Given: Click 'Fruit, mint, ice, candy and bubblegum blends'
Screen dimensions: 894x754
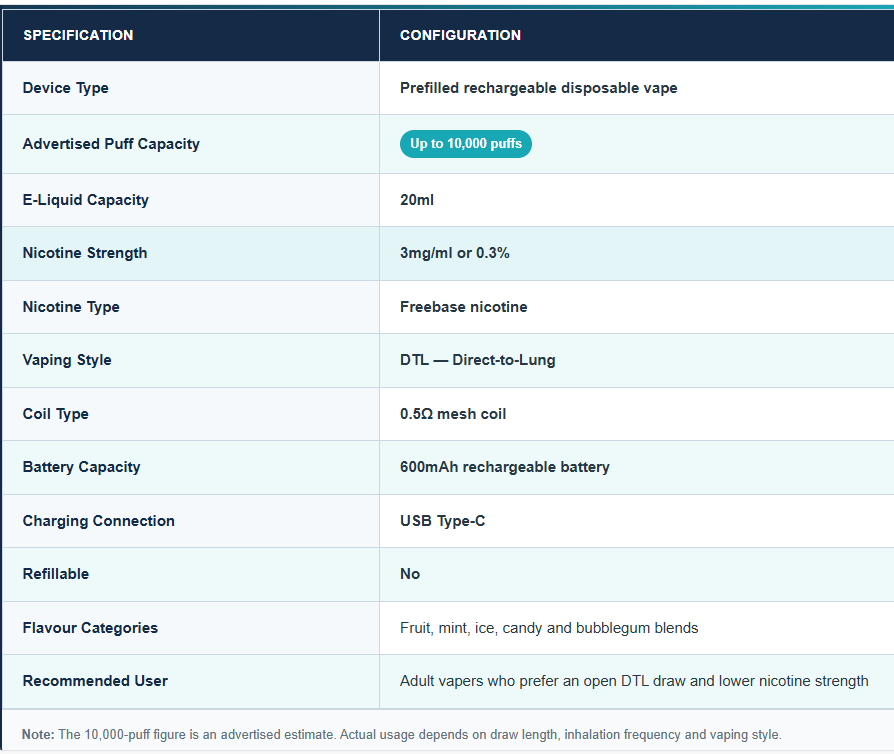Looking at the screenshot, I should coord(549,628).
